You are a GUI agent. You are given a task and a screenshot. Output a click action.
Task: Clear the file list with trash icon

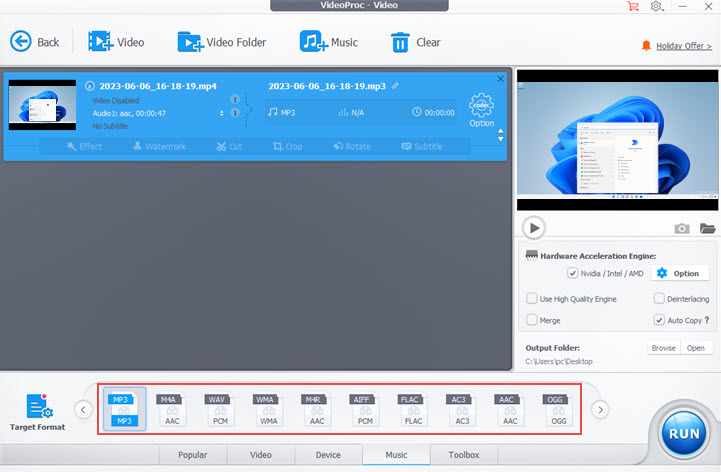[415, 42]
